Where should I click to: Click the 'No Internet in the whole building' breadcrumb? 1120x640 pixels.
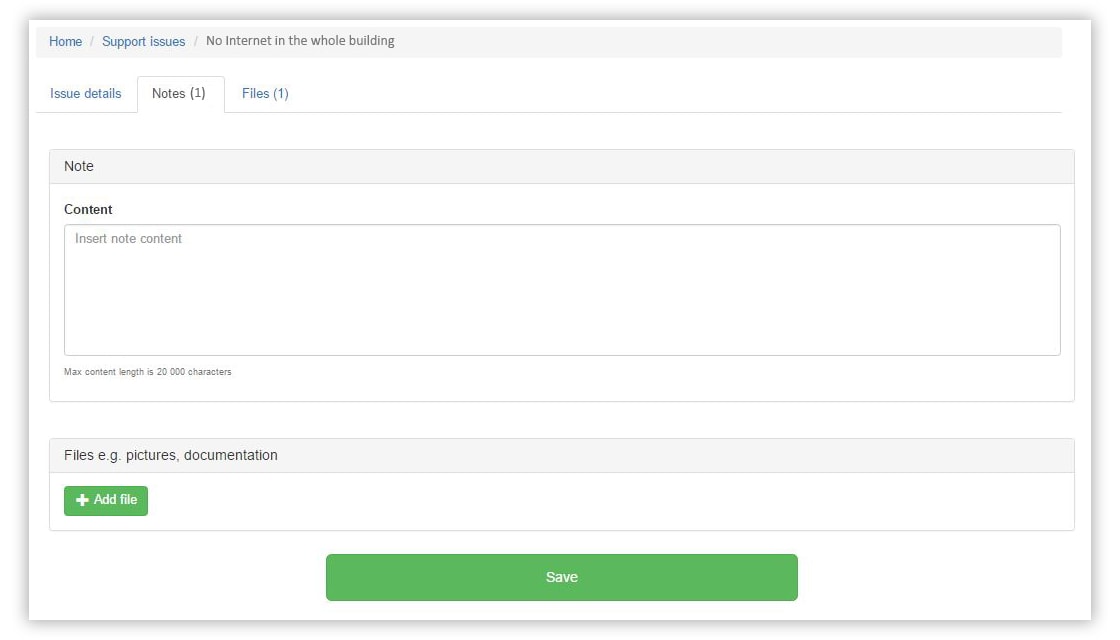300,41
